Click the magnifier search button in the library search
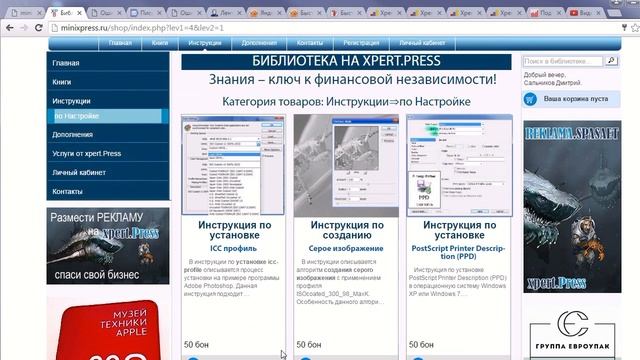The image size is (640, 360). coord(611,61)
